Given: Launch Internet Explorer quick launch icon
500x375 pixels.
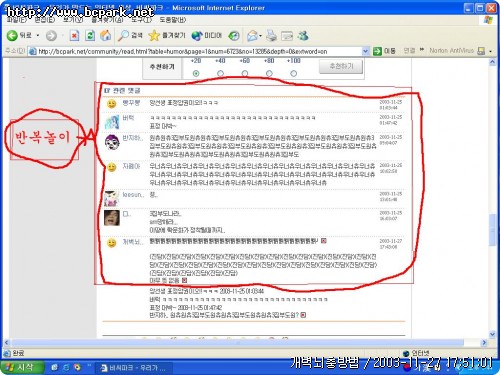Looking at the screenshot, I should pyautogui.click(x=66, y=368).
